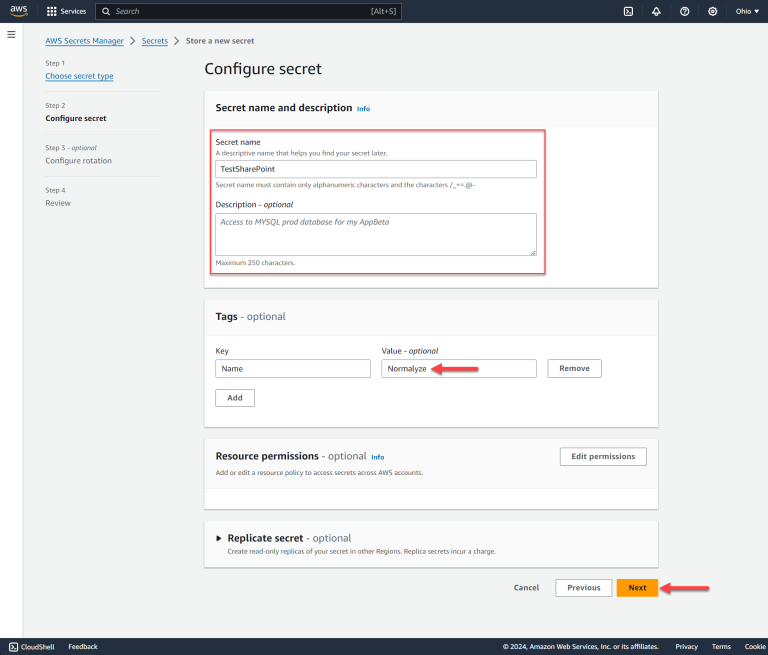Click into the Secret name field
This screenshot has width=768, height=655.
[376, 170]
